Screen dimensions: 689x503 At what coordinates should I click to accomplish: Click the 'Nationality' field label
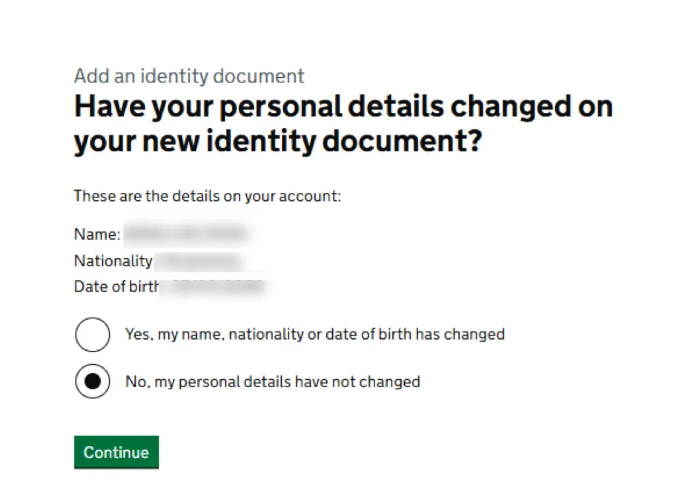[113, 261]
